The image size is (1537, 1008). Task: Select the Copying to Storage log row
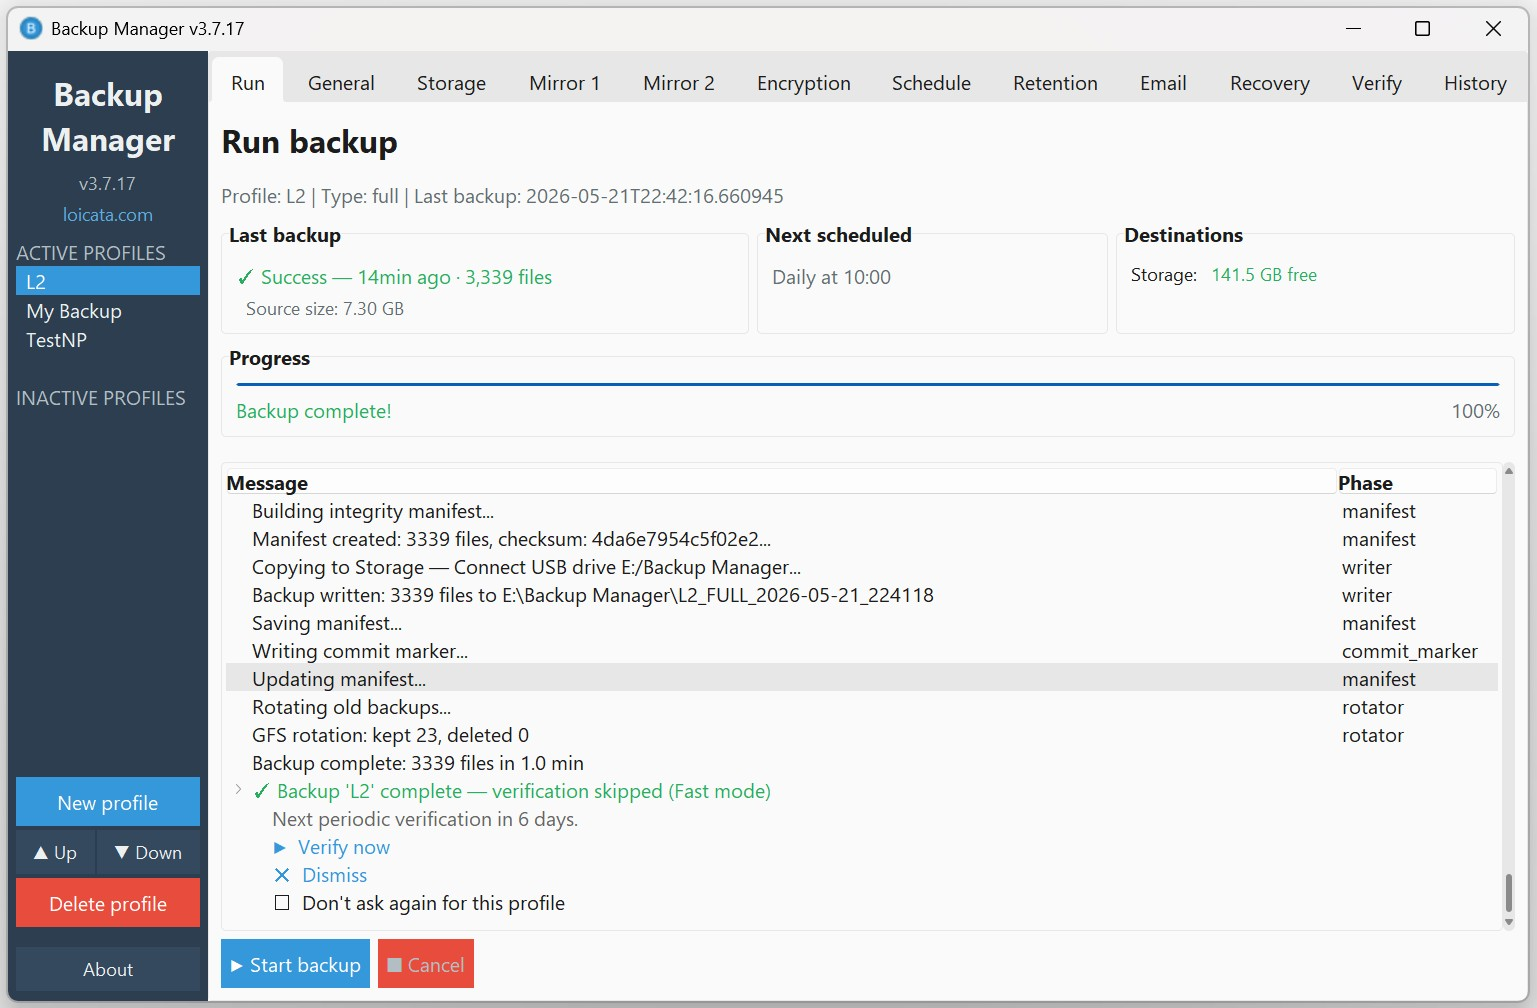[x=862, y=567]
